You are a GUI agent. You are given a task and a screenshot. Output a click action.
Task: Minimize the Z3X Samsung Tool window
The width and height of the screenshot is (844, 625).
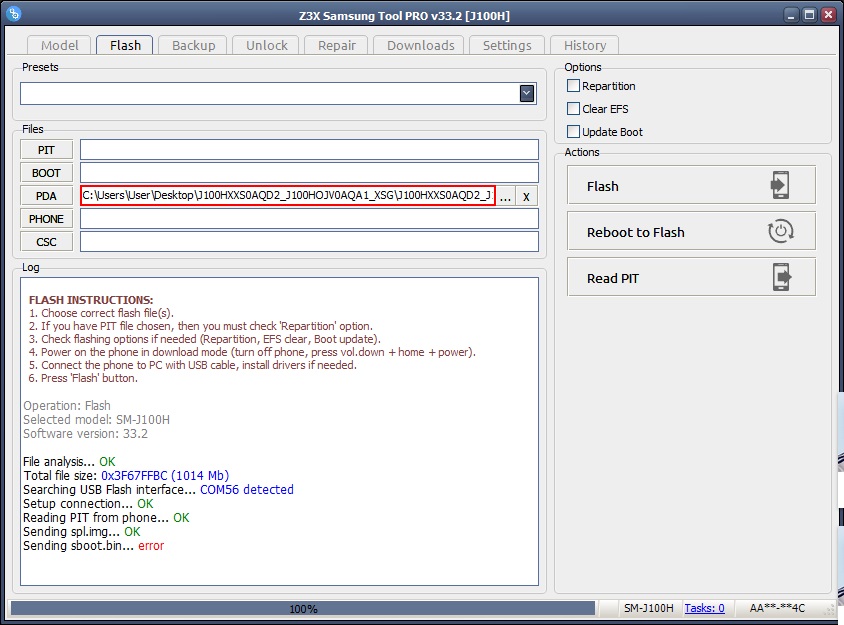[x=791, y=15]
